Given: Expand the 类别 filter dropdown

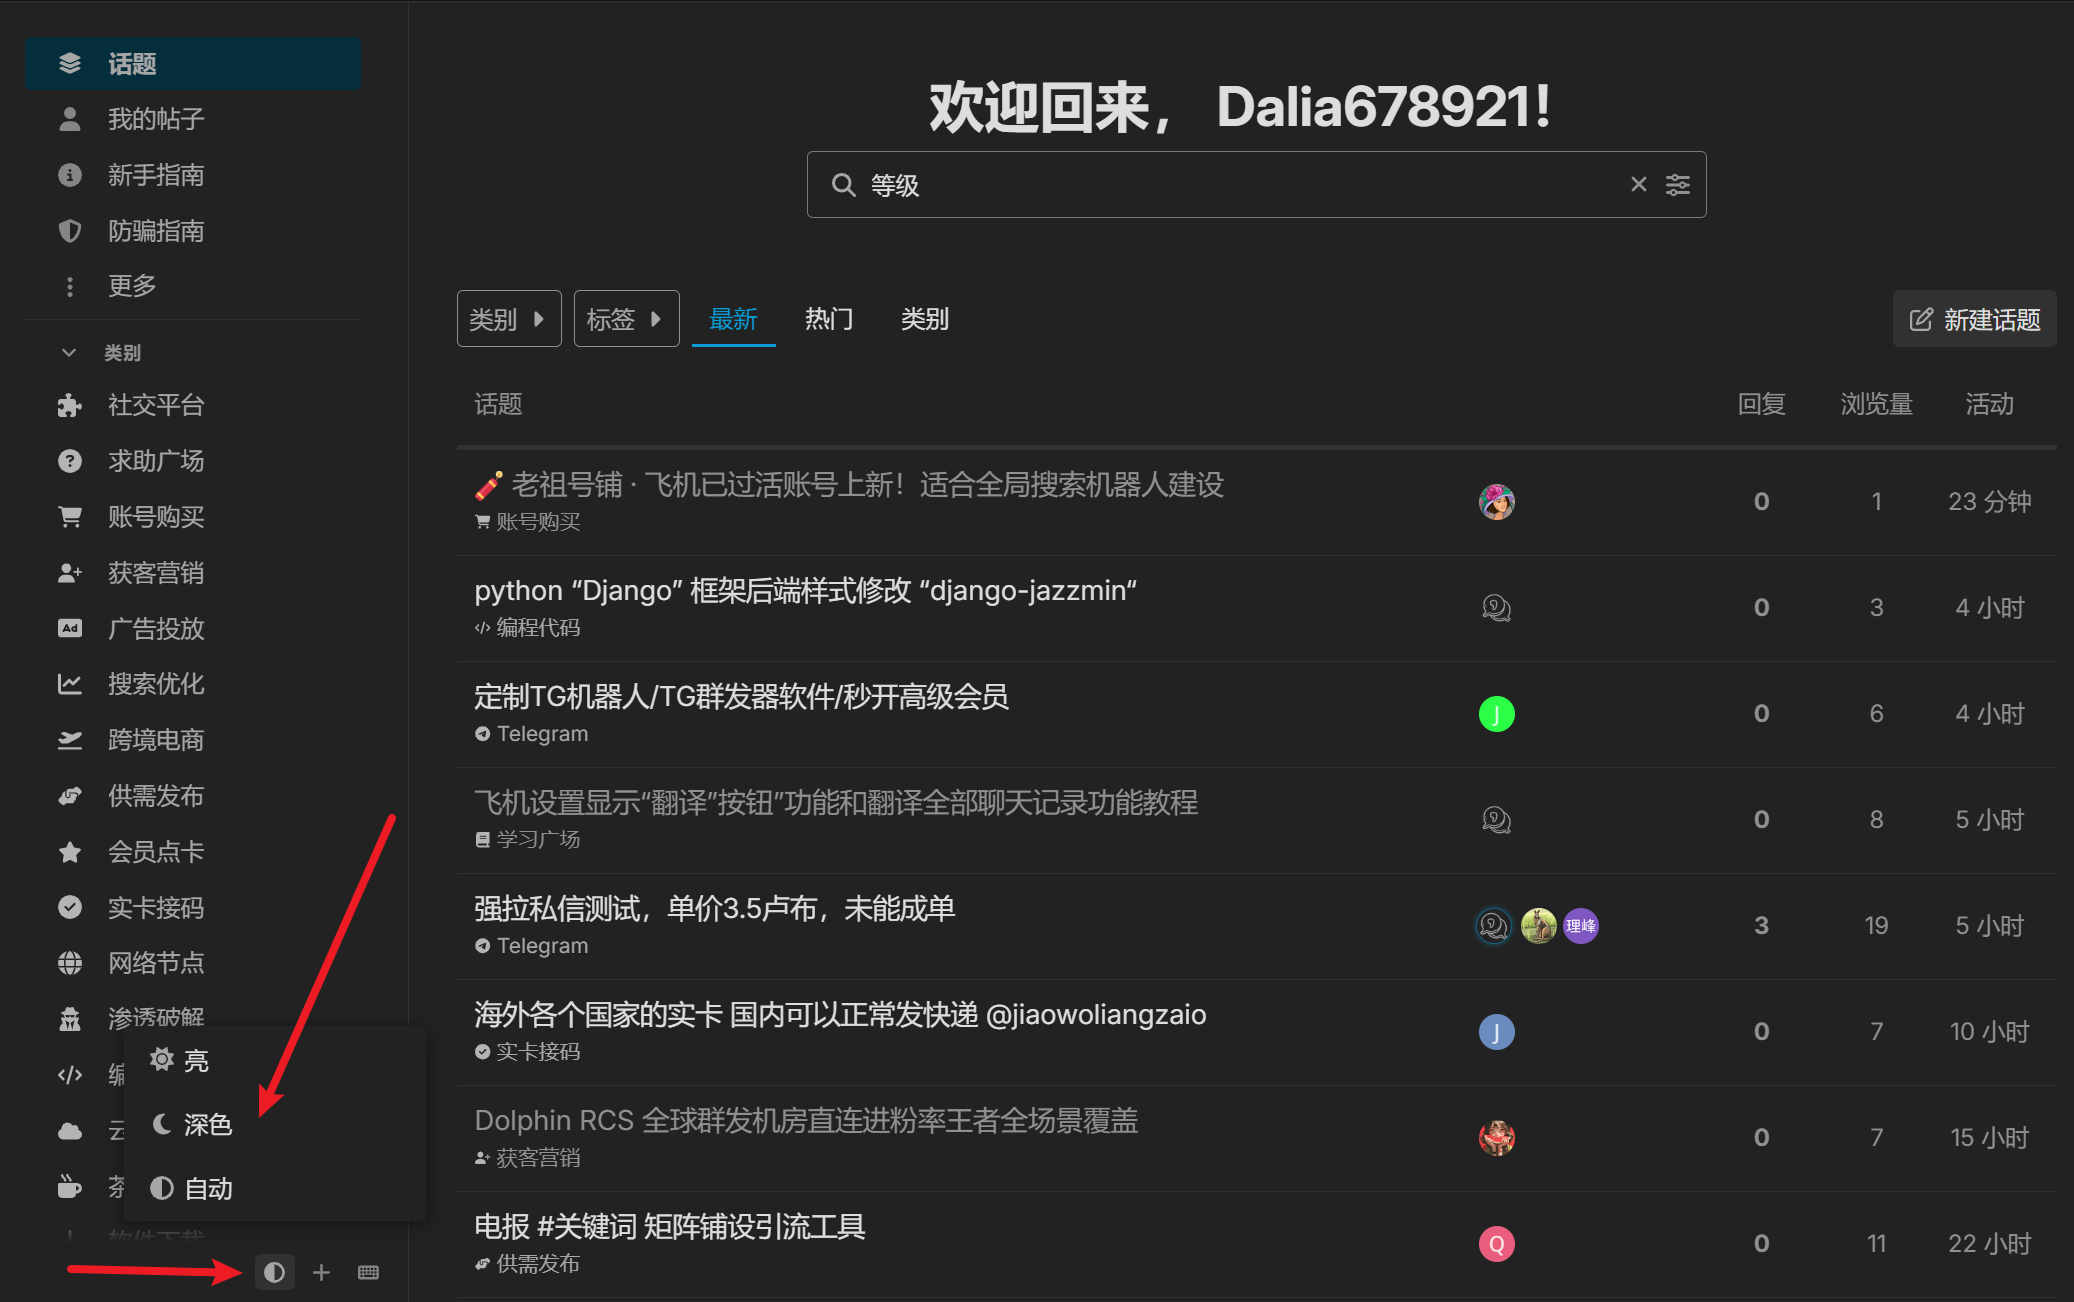Looking at the screenshot, I should [508, 319].
